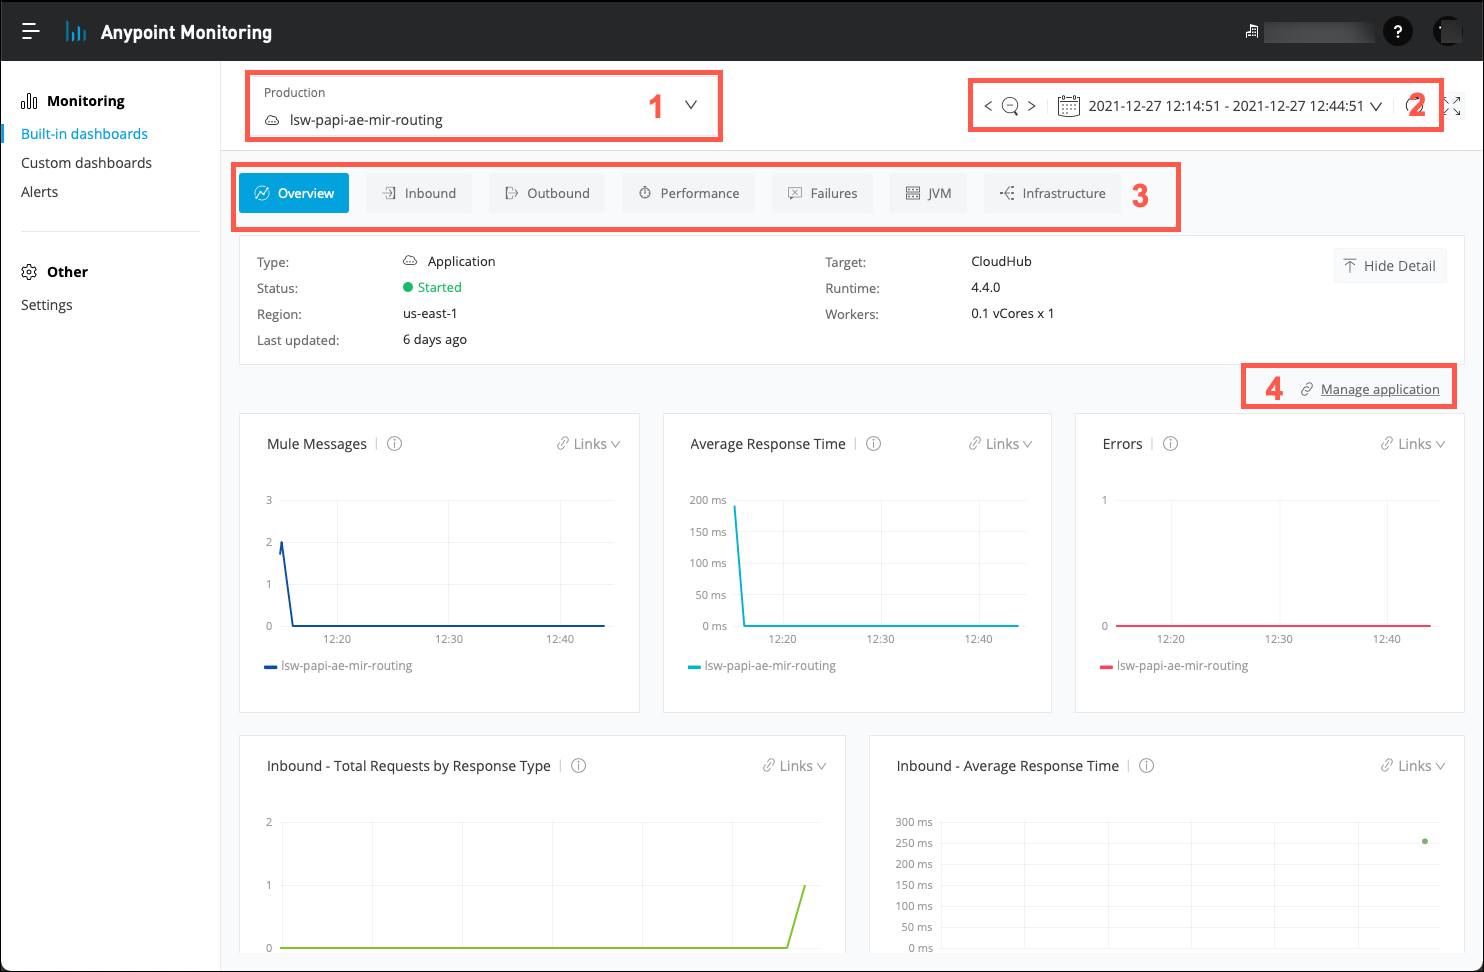Open Links dropdown on Inbound Total Requests
Viewport: 1484px width, 972px height.
pyautogui.click(x=794, y=766)
